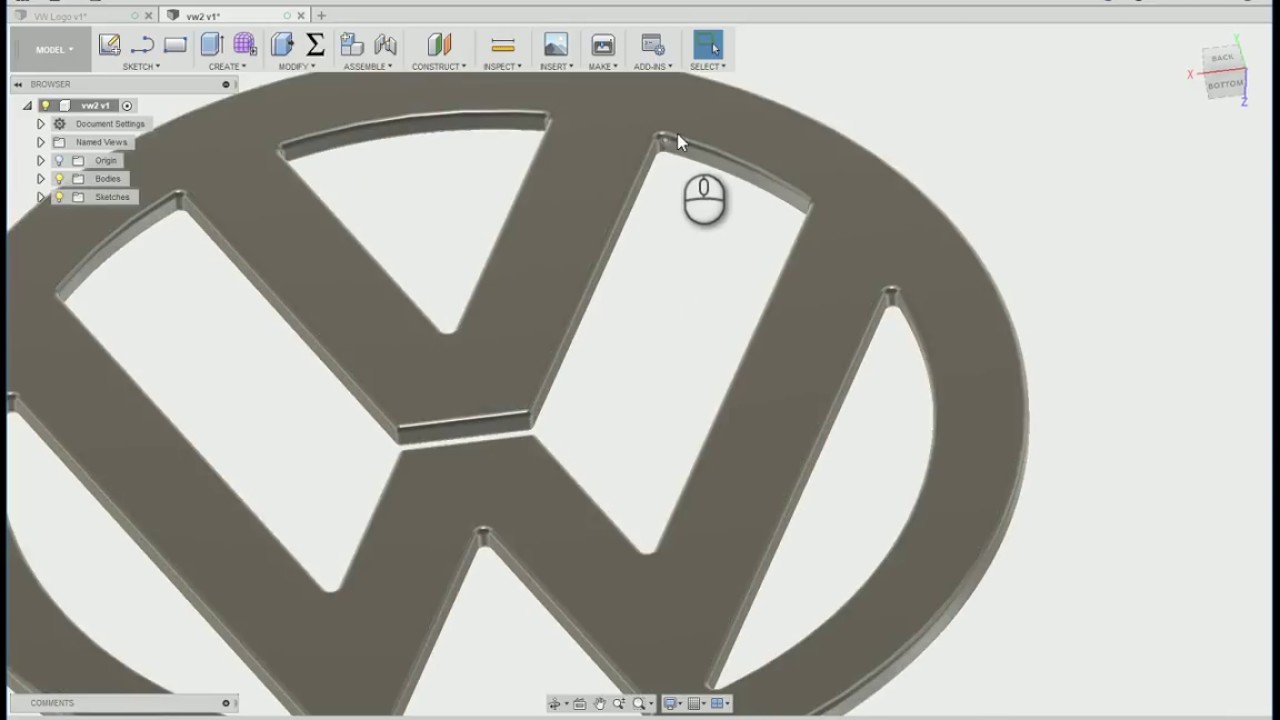Expand the Bodies tree node
The image size is (1280, 720).
pyautogui.click(x=41, y=179)
